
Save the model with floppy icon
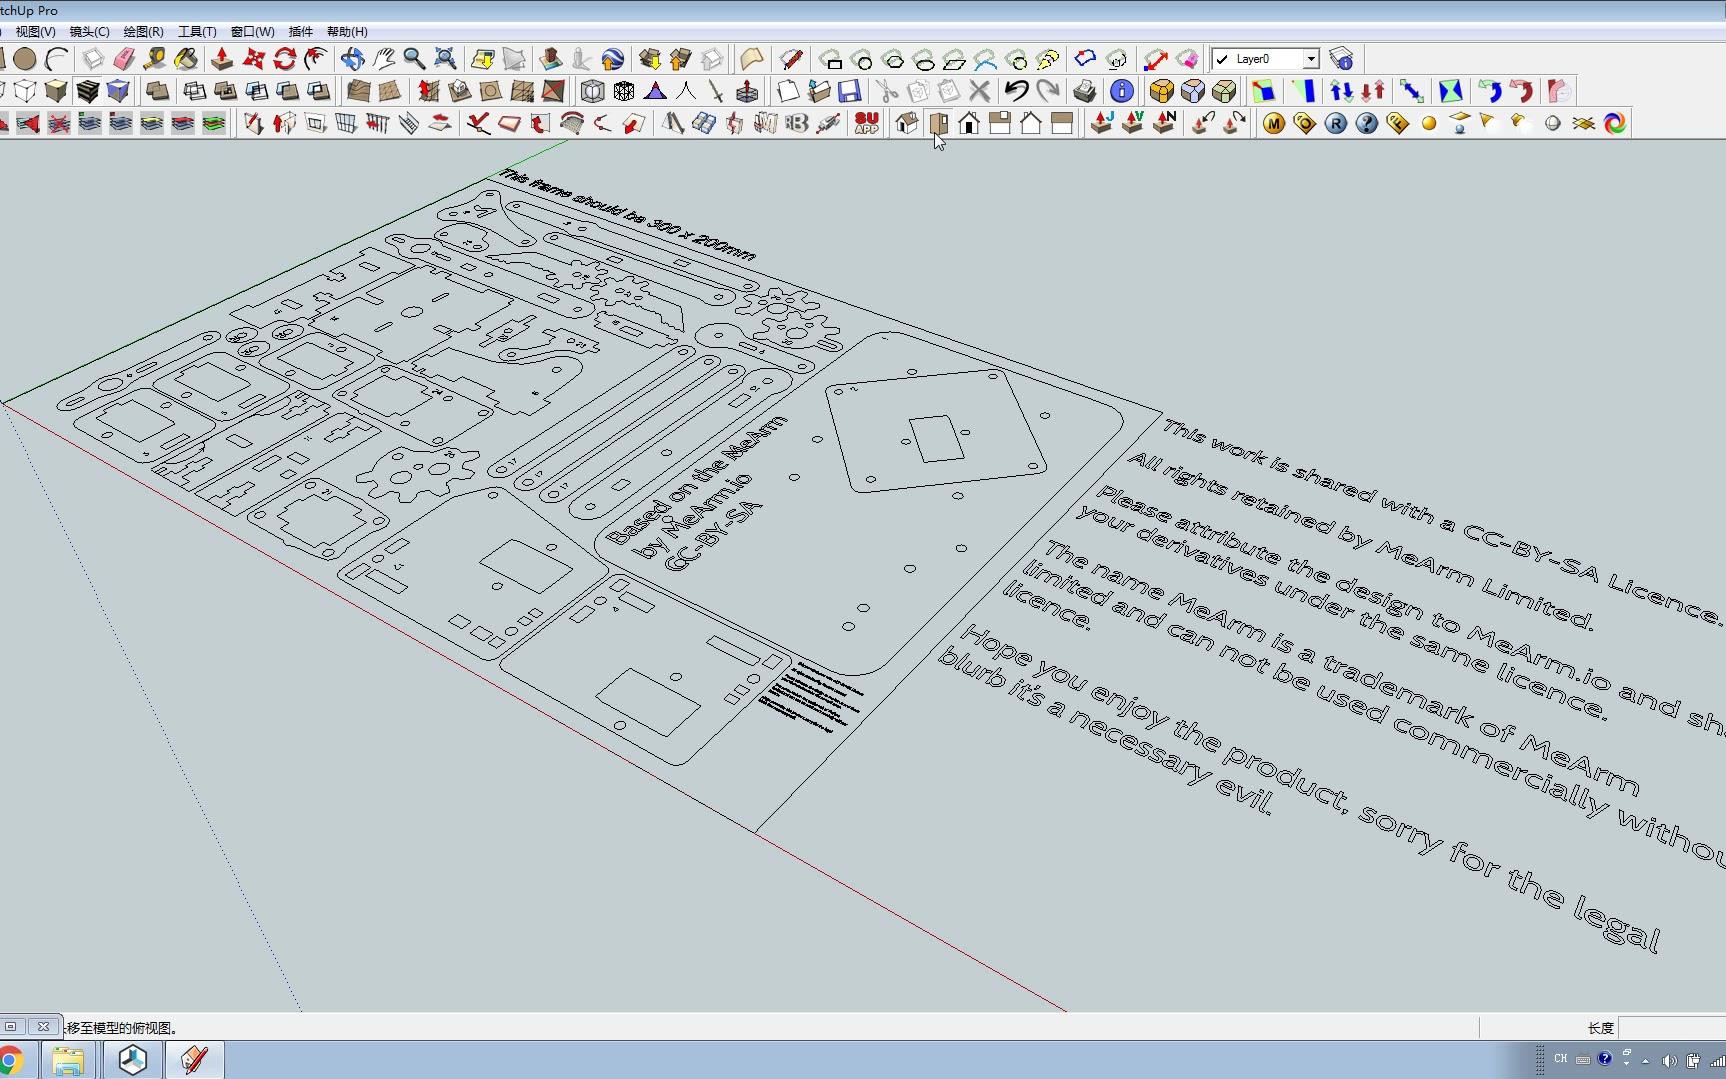click(x=850, y=91)
